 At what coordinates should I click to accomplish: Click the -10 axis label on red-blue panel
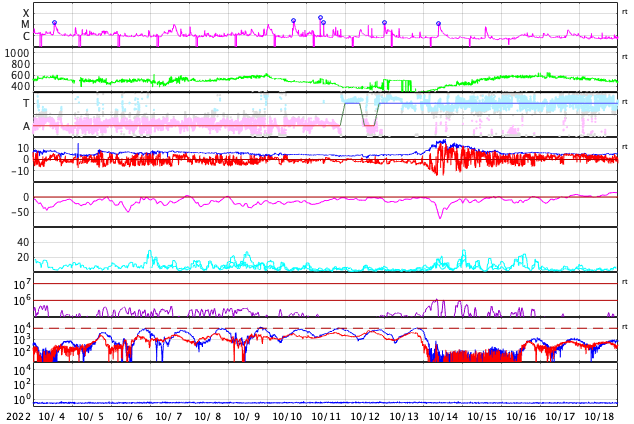click(20, 171)
